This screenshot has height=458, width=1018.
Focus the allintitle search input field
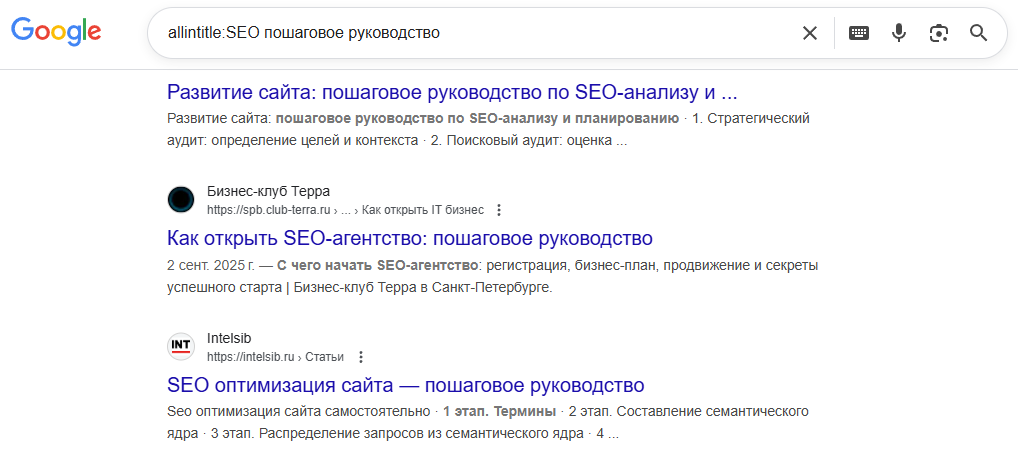coord(470,33)
